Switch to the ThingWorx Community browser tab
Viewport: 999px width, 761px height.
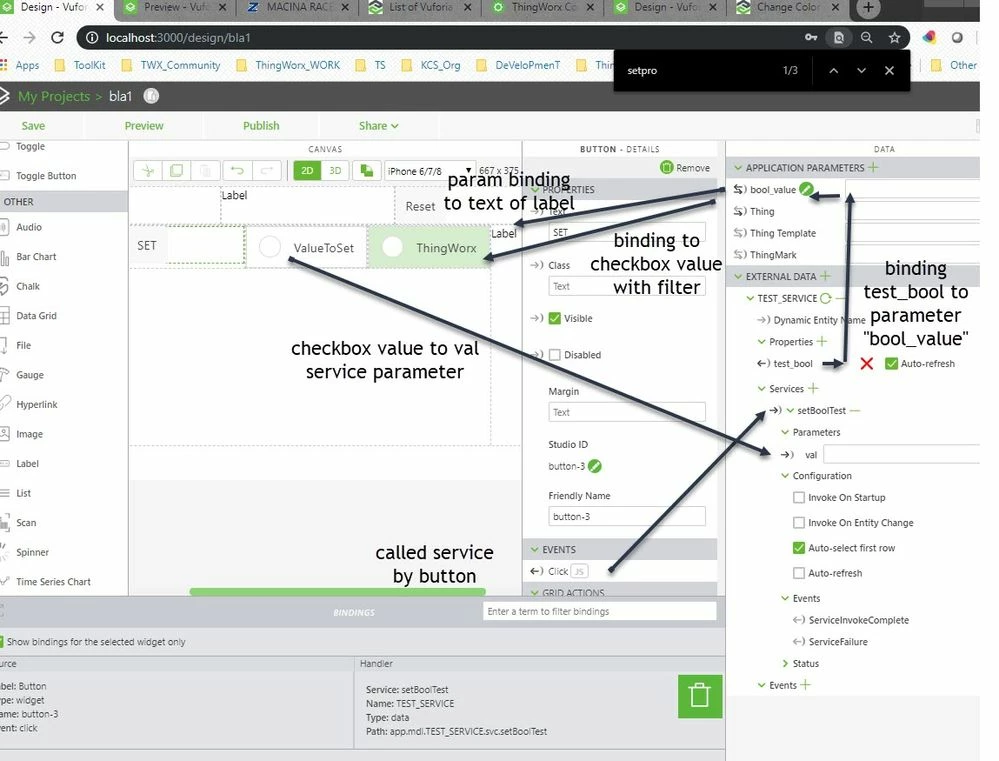543,8
